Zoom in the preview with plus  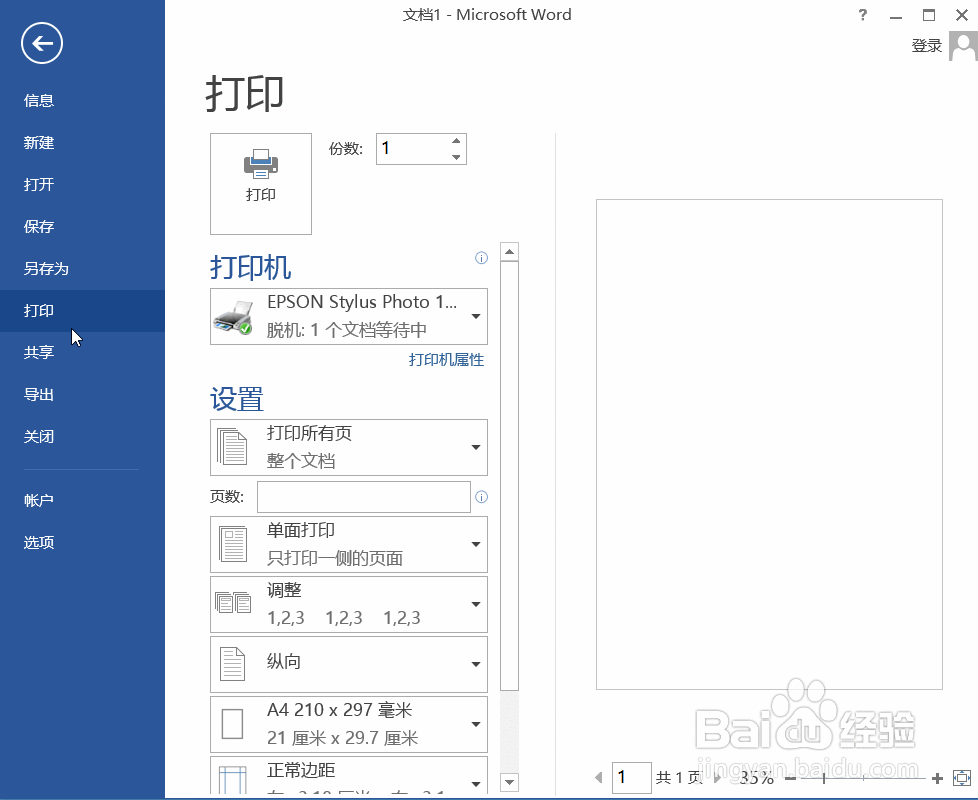point(937,778)
